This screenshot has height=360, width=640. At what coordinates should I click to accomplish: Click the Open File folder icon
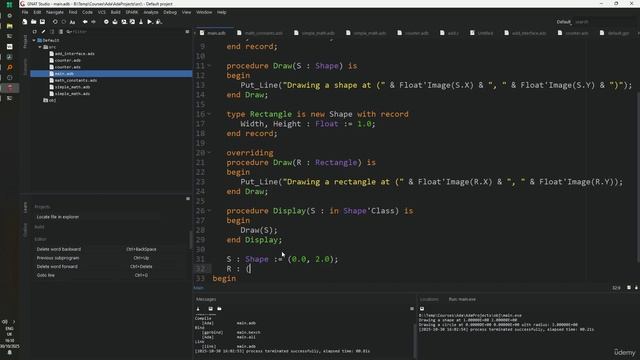click(33, 22)
